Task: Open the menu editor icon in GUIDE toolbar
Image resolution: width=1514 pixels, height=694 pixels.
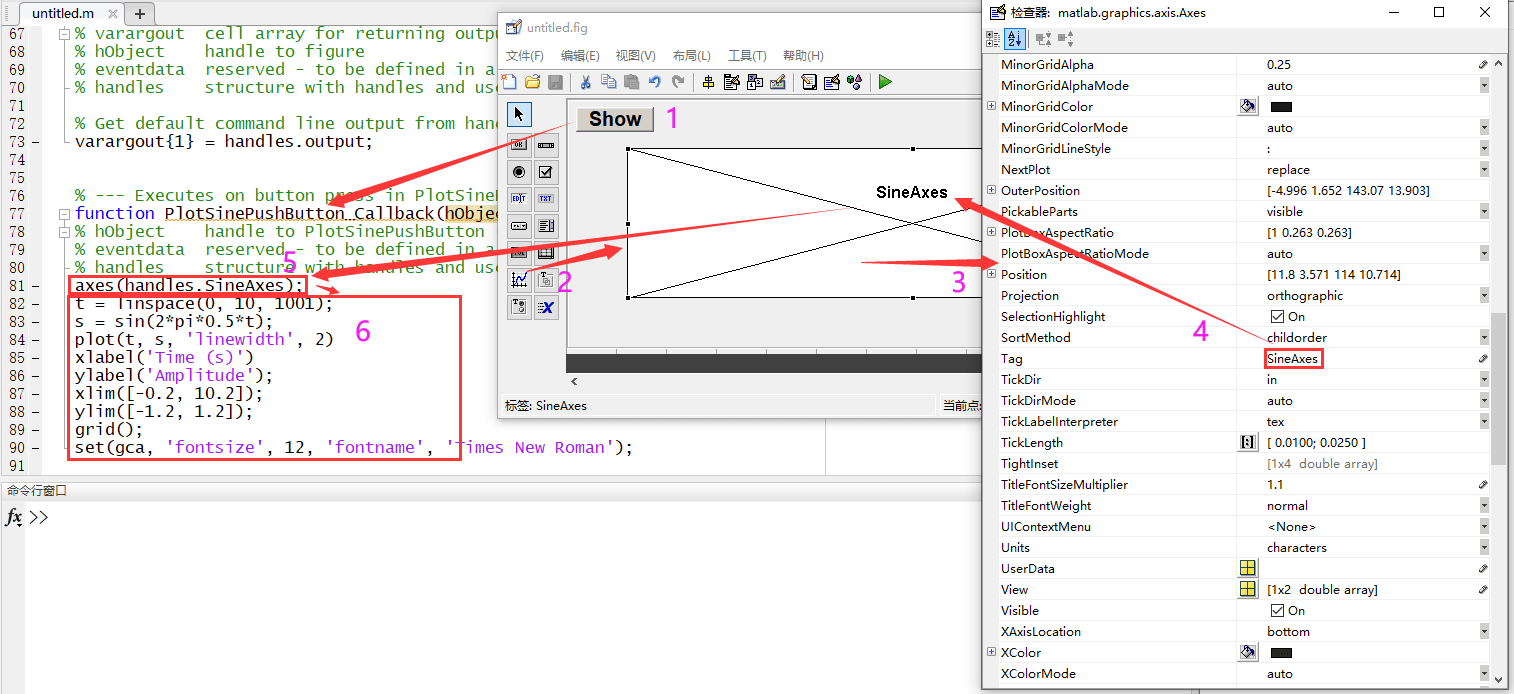Action: pyautogui.click(x=731, y=82)
